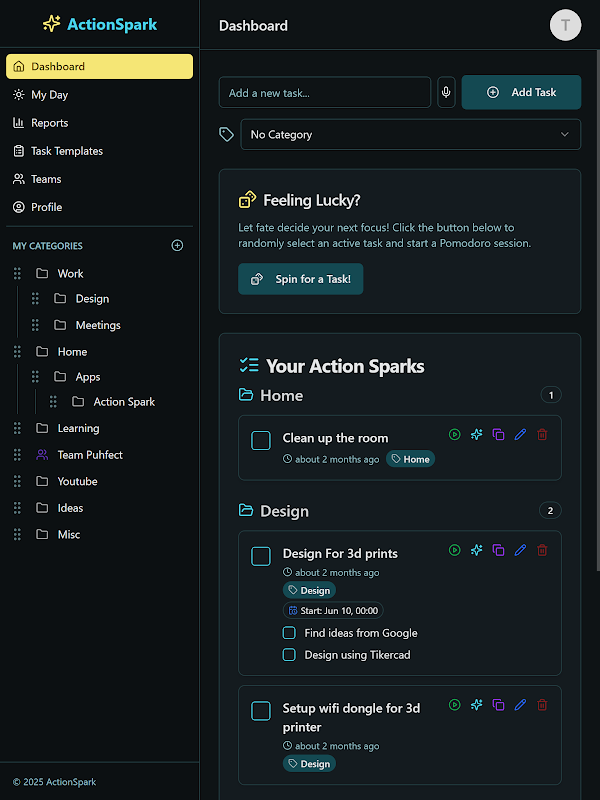Add a new category with plus icon
Viewport: 600px width, 800px height.
[x=177, y=245]
